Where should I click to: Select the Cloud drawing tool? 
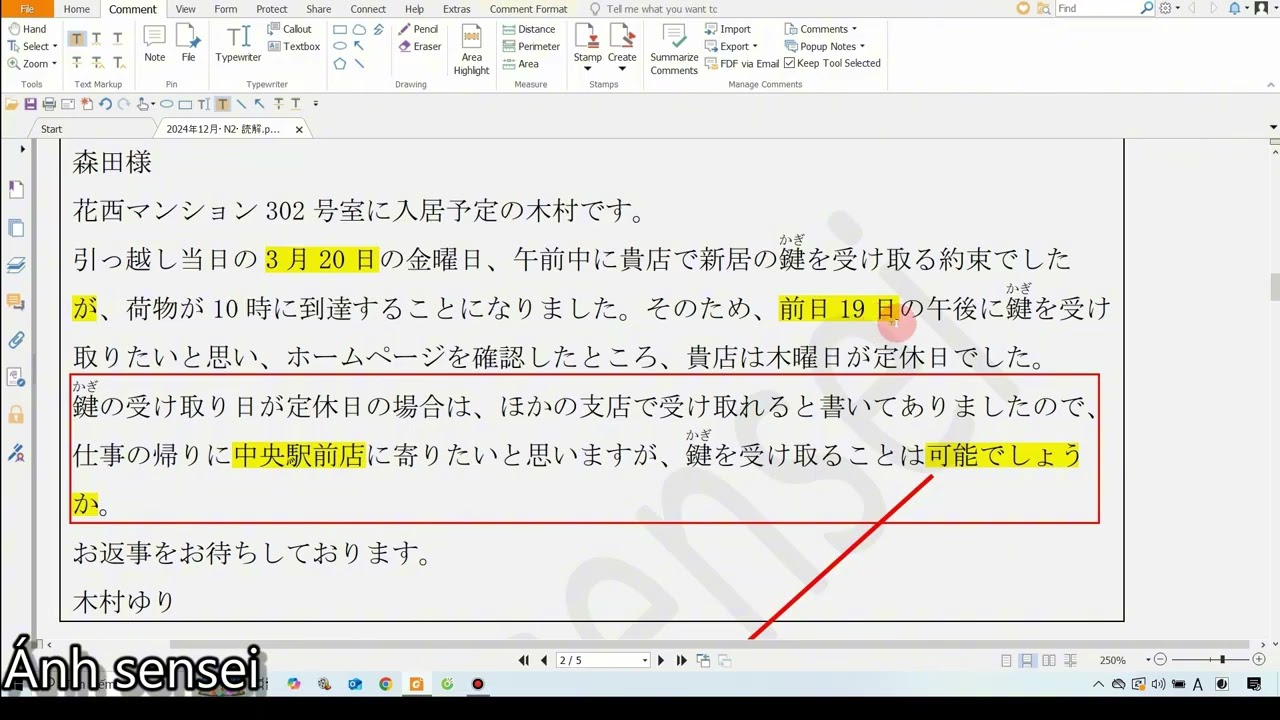pos(359,30)
